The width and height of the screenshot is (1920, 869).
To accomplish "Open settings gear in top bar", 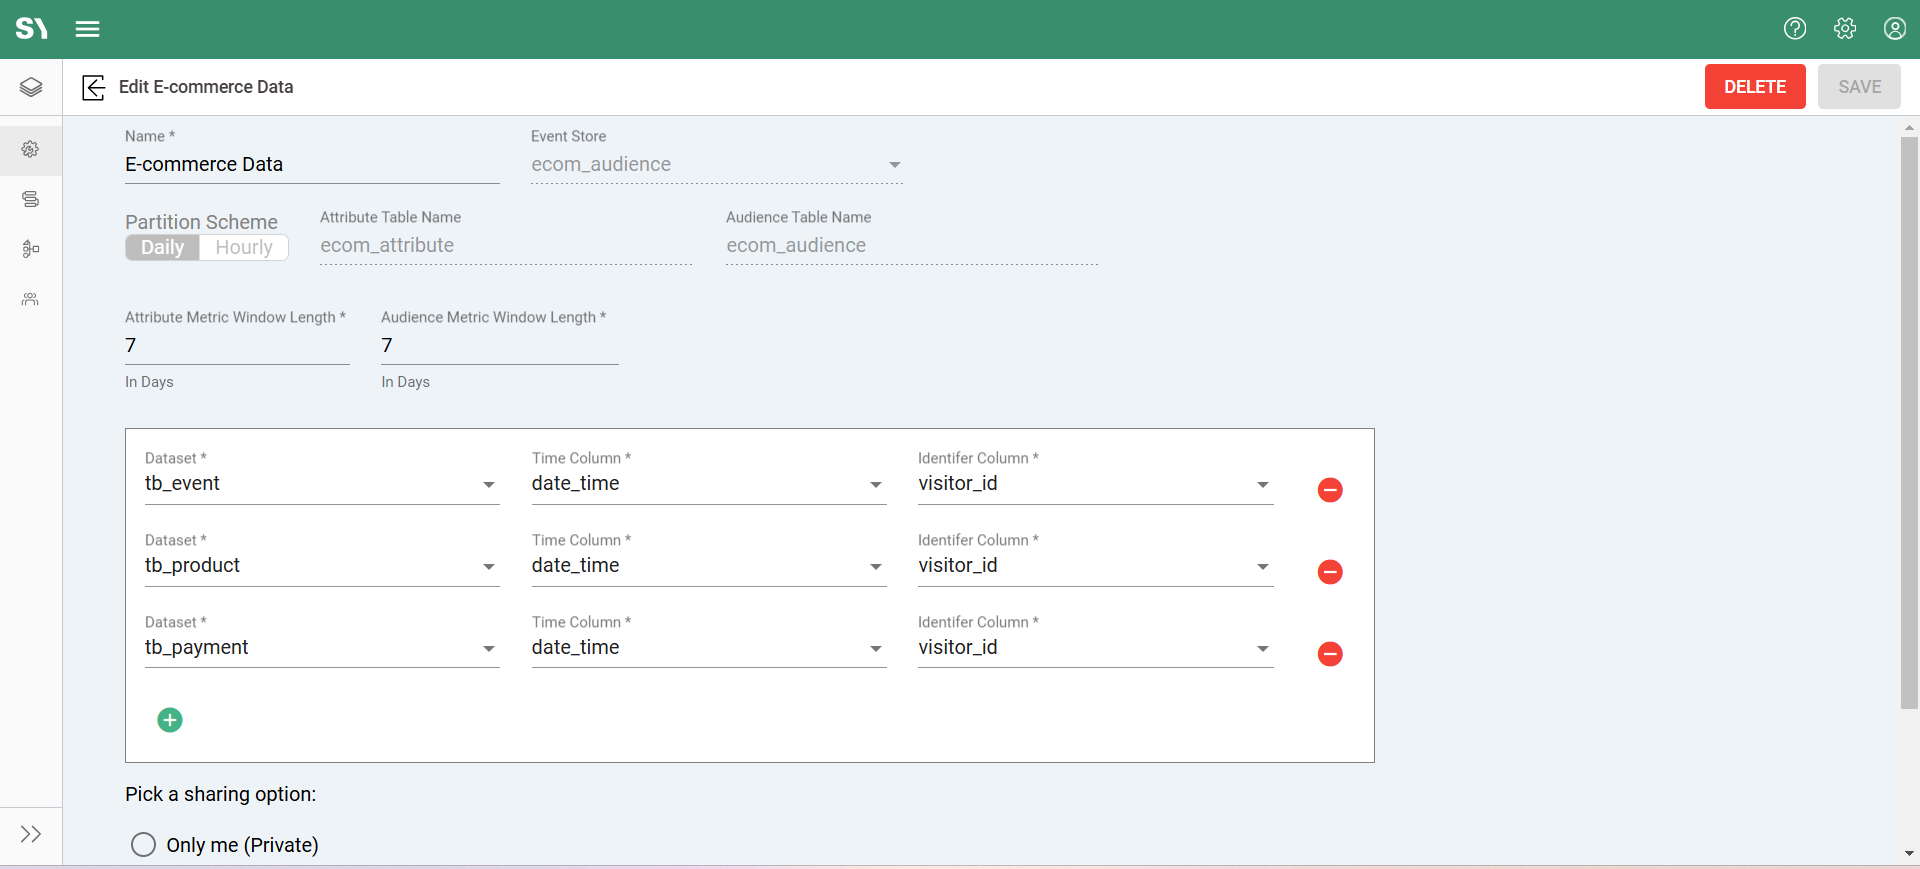I will (1845, 29).
